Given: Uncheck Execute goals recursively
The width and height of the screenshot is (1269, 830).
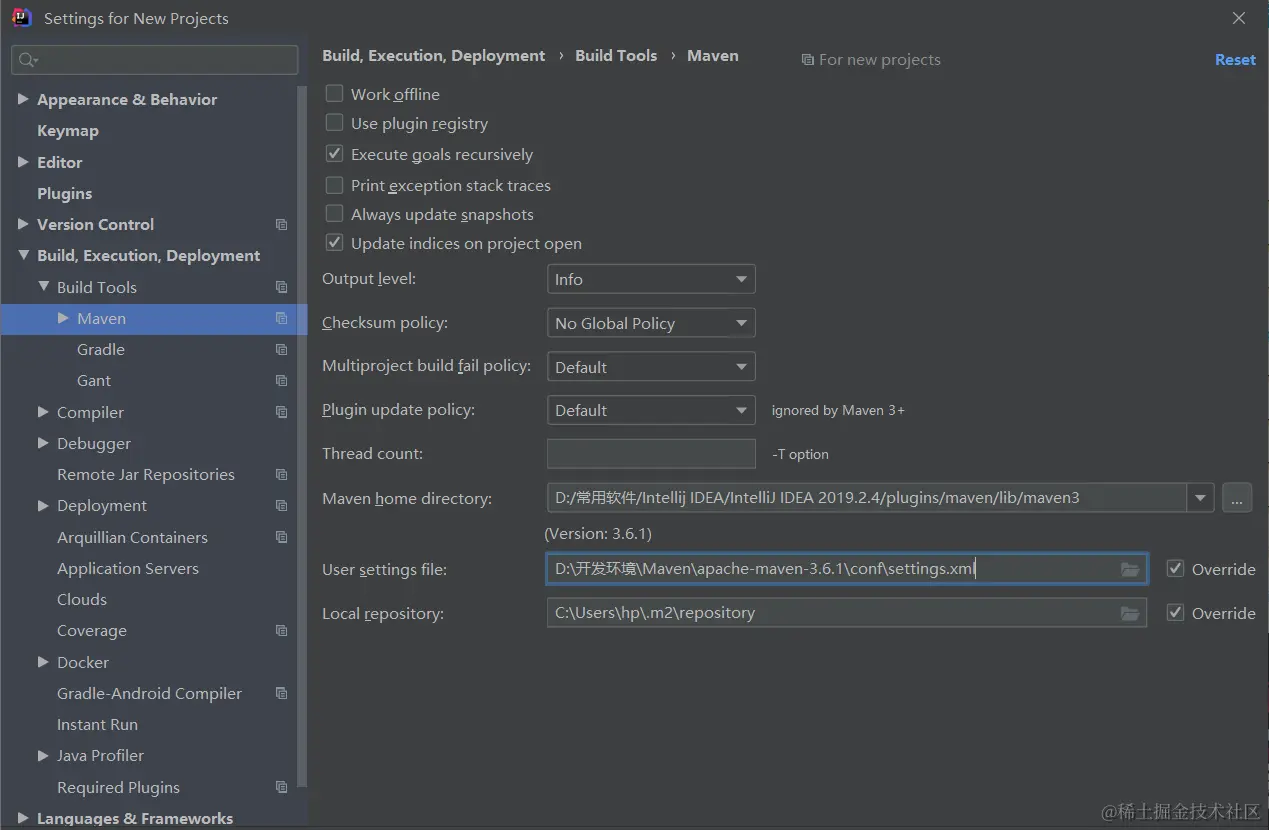Looking at the screenshot, I should pyautogui.click(x=335, y=154).
